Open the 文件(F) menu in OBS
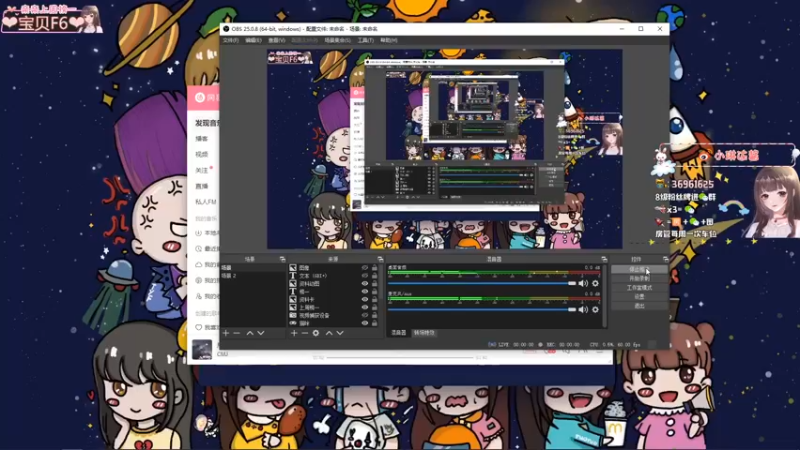800x450 pixels. [x=231, y=40]
